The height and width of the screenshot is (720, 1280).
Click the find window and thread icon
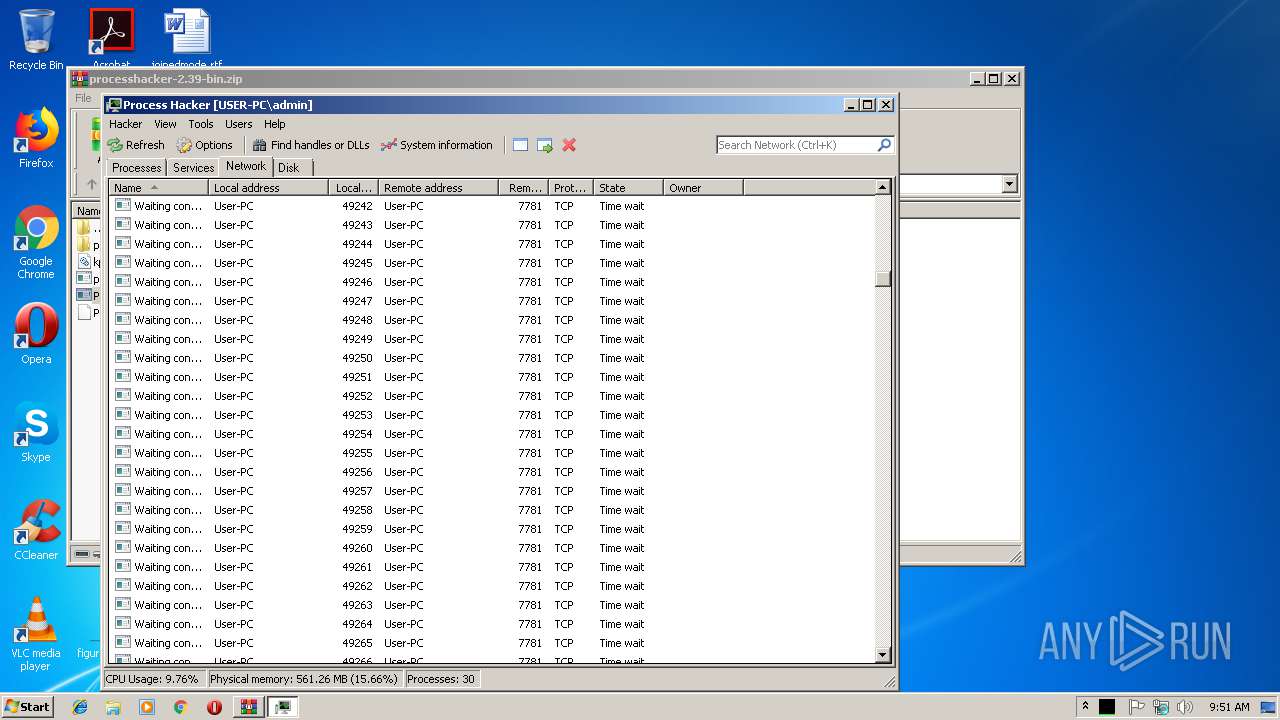pos(545,145)
